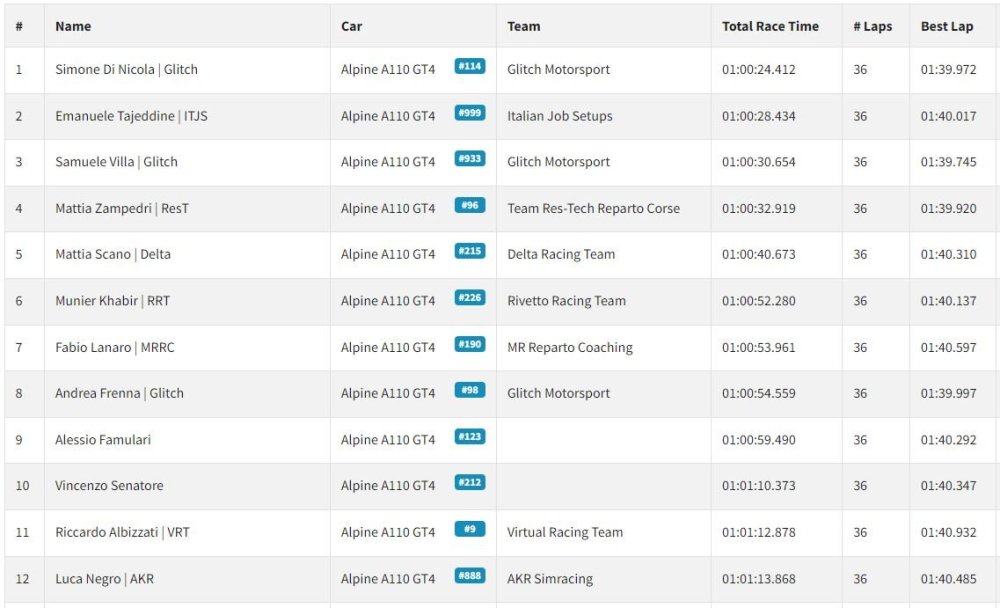Select driver Luca Negro | AKR

pos(105,579)
